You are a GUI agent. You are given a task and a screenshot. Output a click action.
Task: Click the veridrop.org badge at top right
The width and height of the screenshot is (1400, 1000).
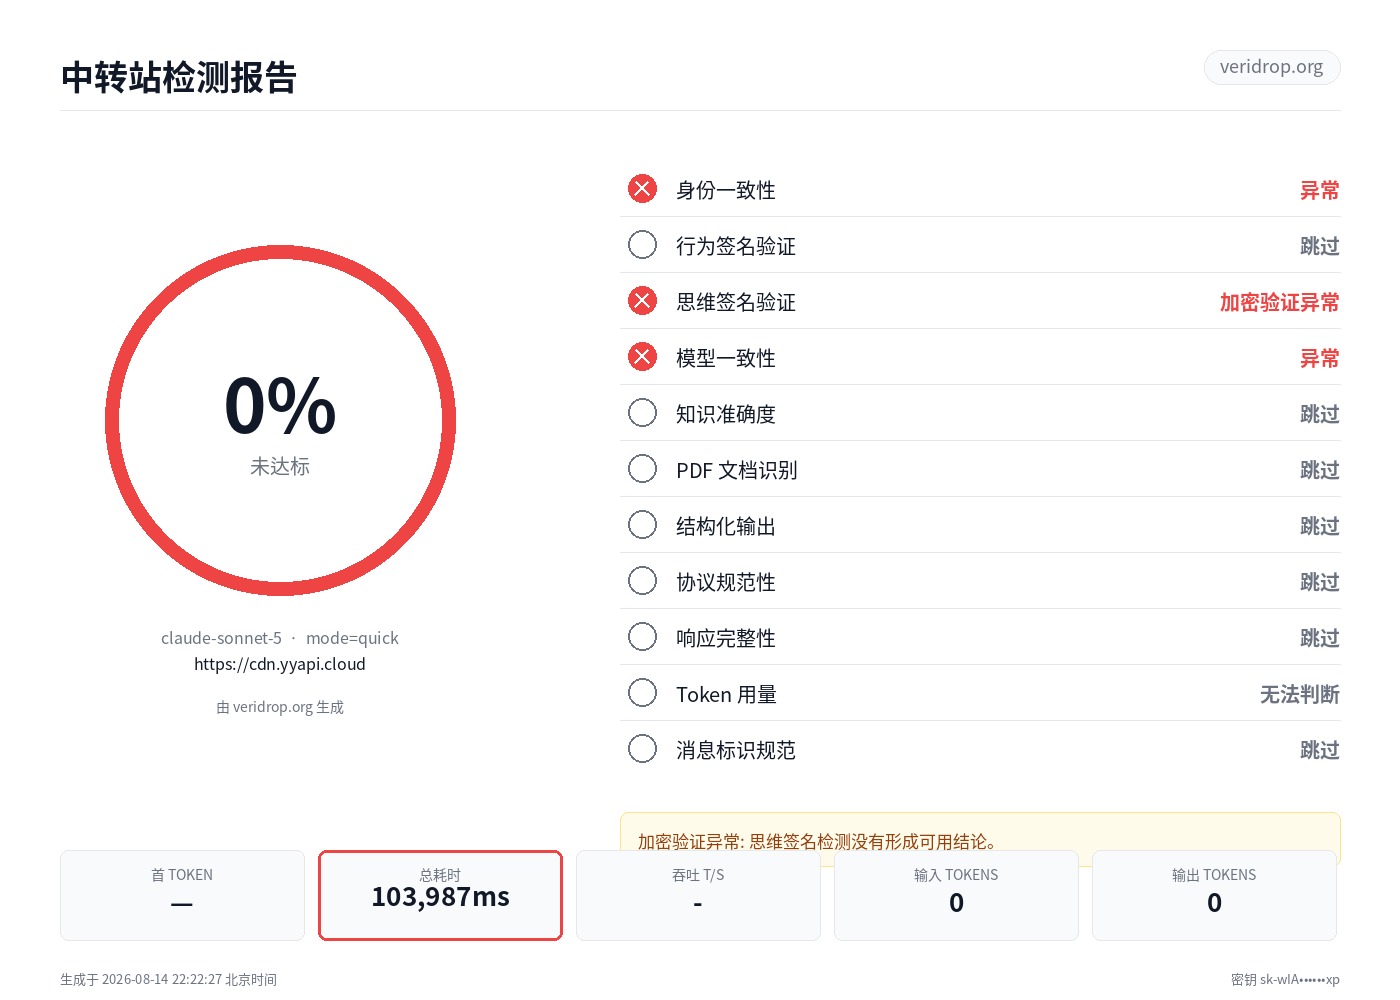click(1272, 67)
